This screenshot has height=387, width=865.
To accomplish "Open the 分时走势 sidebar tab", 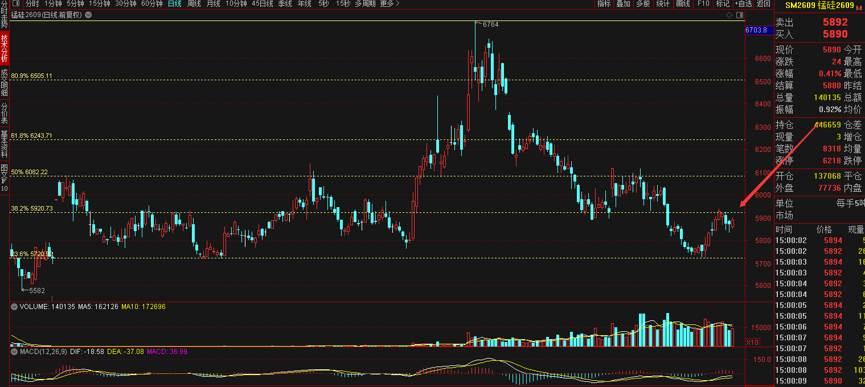I will 4,15.
